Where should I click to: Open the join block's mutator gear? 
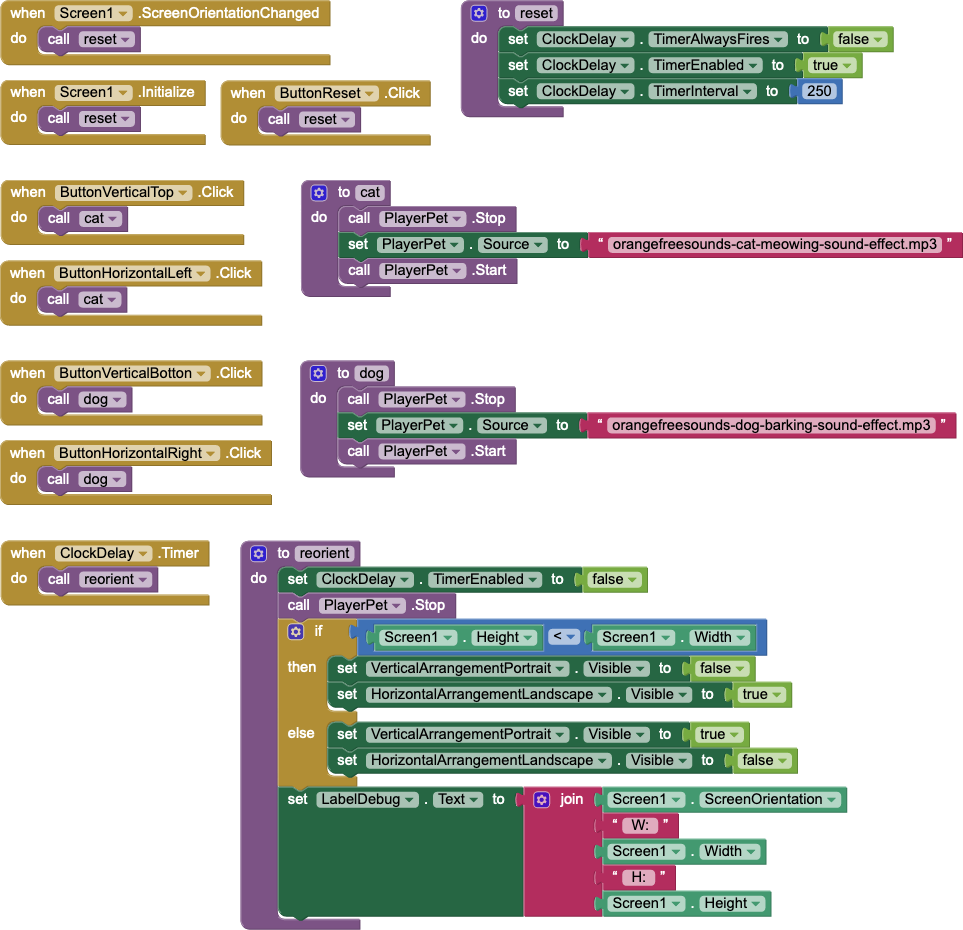coord(540,799)
